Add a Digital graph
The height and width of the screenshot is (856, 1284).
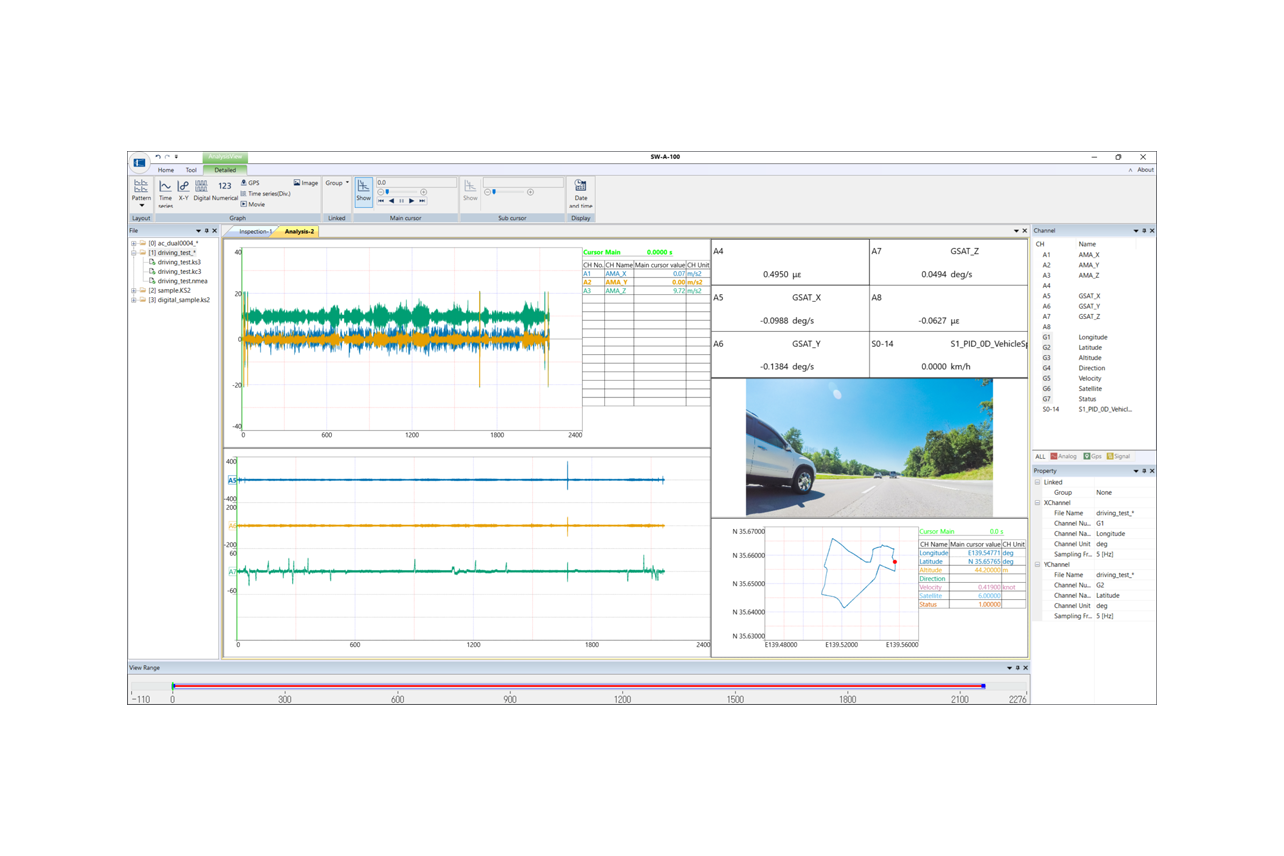pos(202,191)
